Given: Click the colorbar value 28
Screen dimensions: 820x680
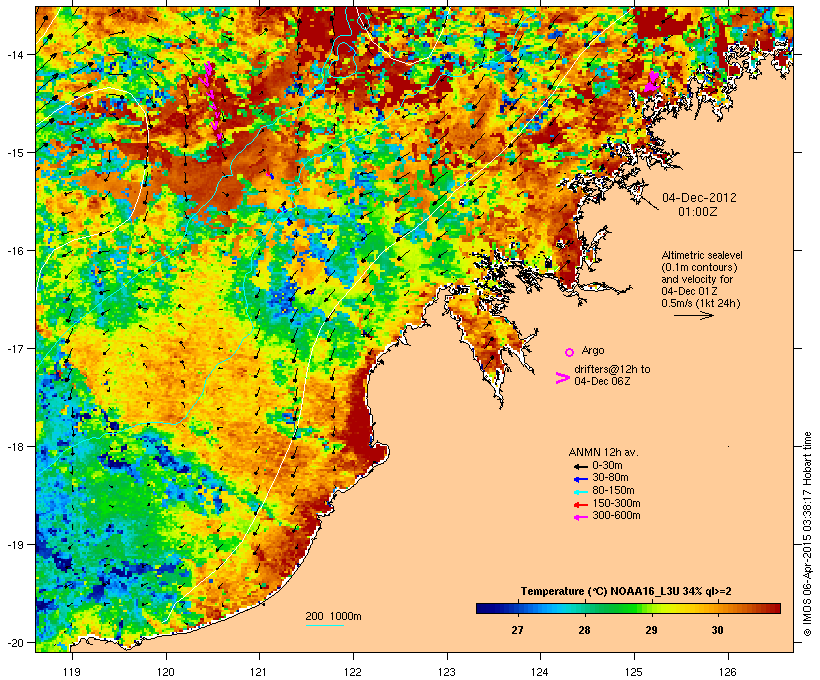Looking at the screenshot, I should (x=584, y=630).
